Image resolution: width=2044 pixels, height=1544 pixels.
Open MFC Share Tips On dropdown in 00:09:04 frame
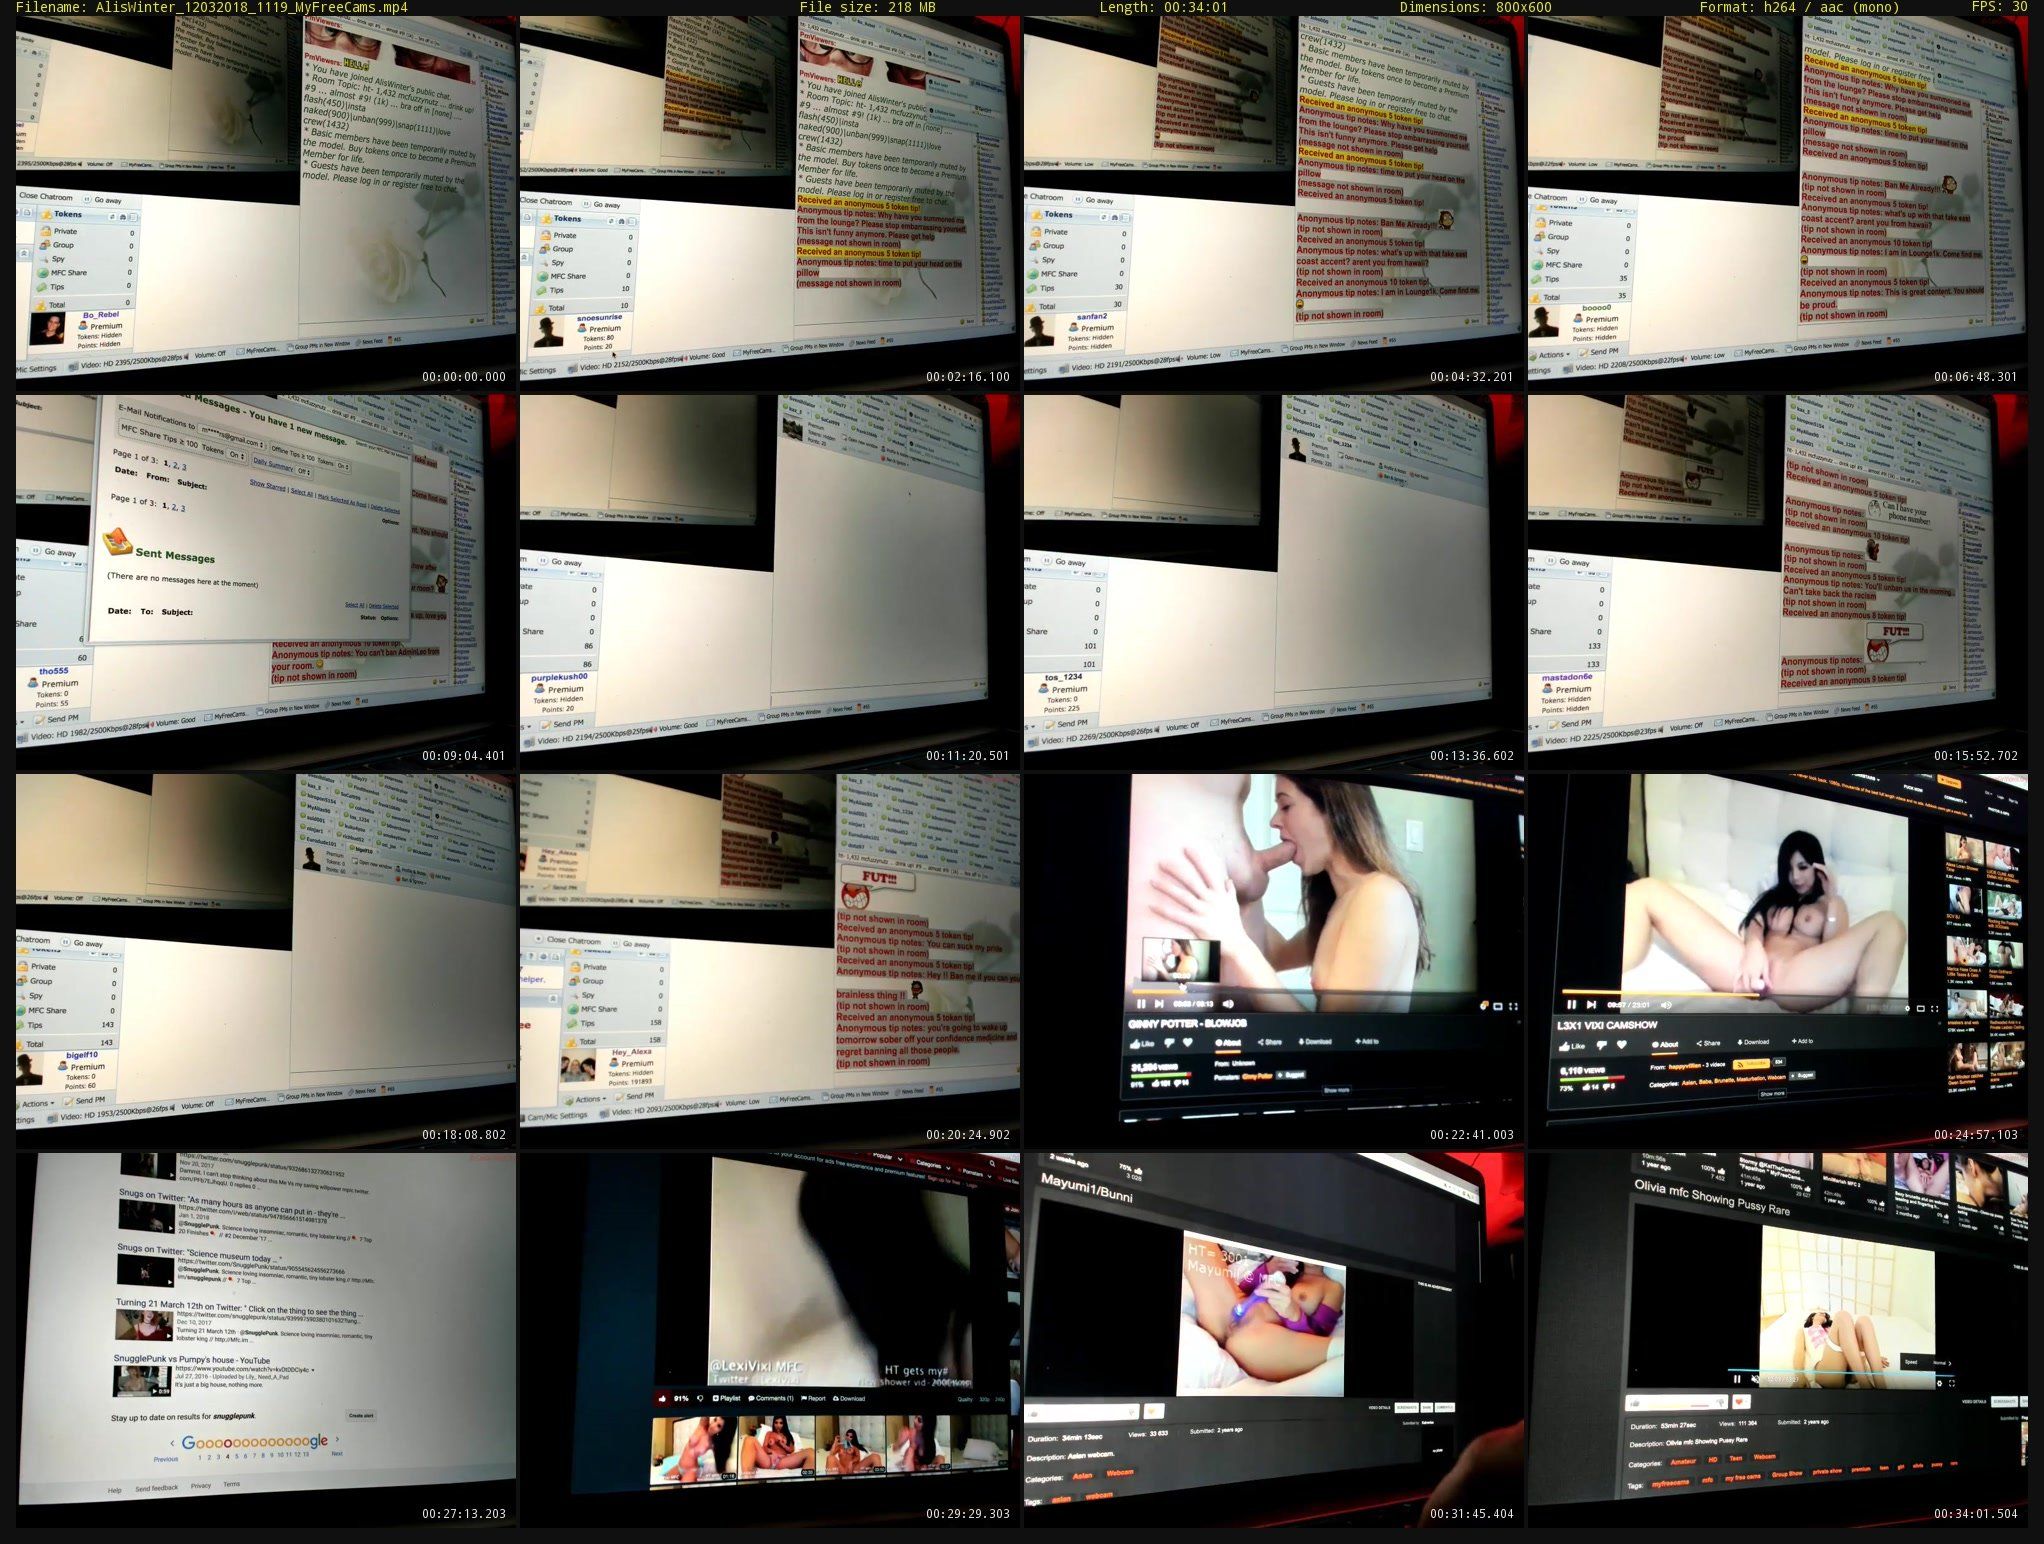coord(236,455)
